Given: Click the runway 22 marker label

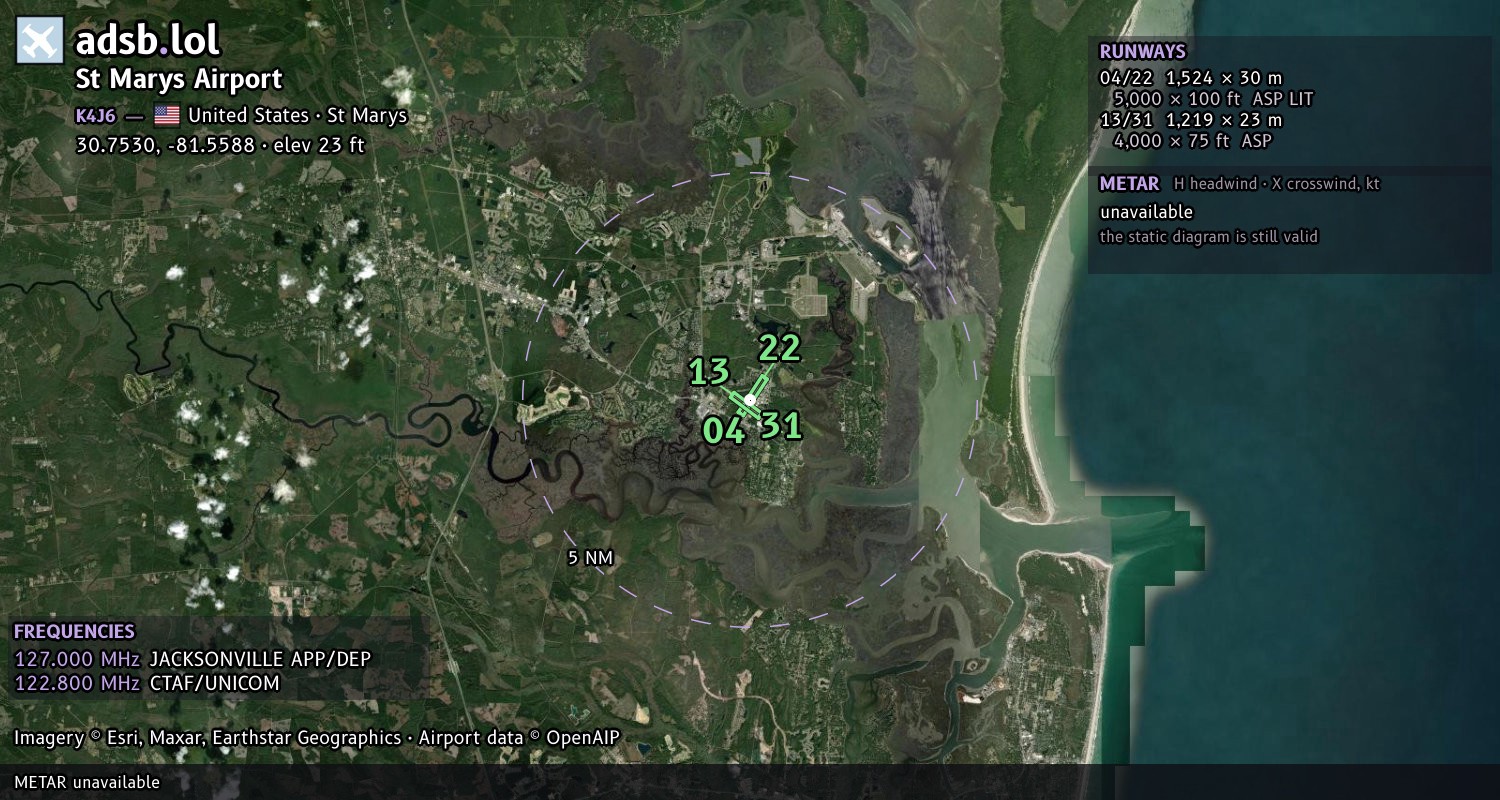Looking at the screenshot, I should click(x=780, y=347).
